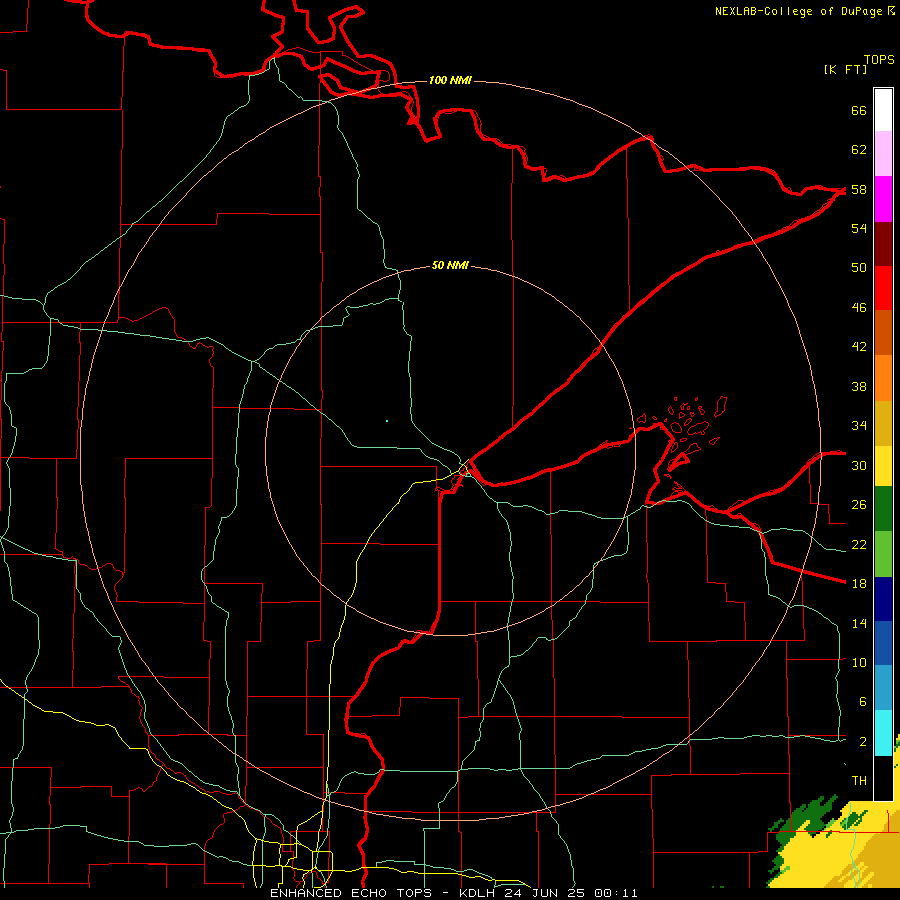Pick the 10 legend value
This screenshot has height=900, width=900.
(x=859, y=662)
